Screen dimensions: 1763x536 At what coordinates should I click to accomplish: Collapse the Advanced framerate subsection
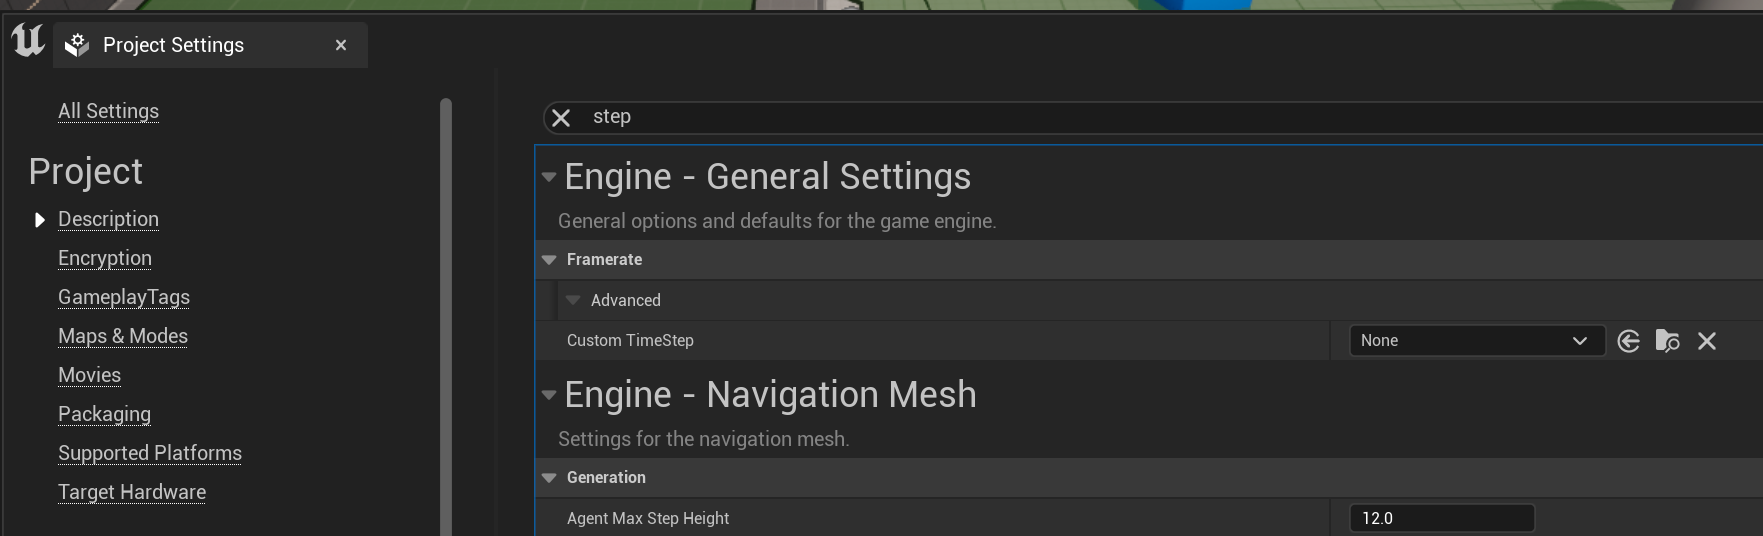(573, 300)
